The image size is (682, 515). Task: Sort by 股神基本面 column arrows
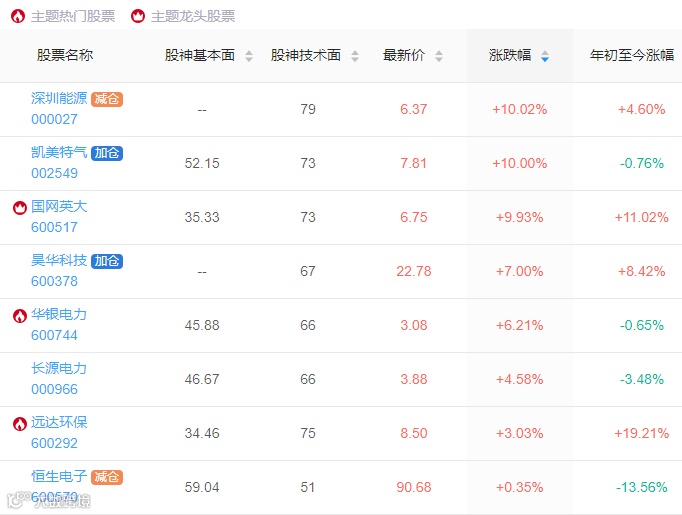tap(249, 56)
